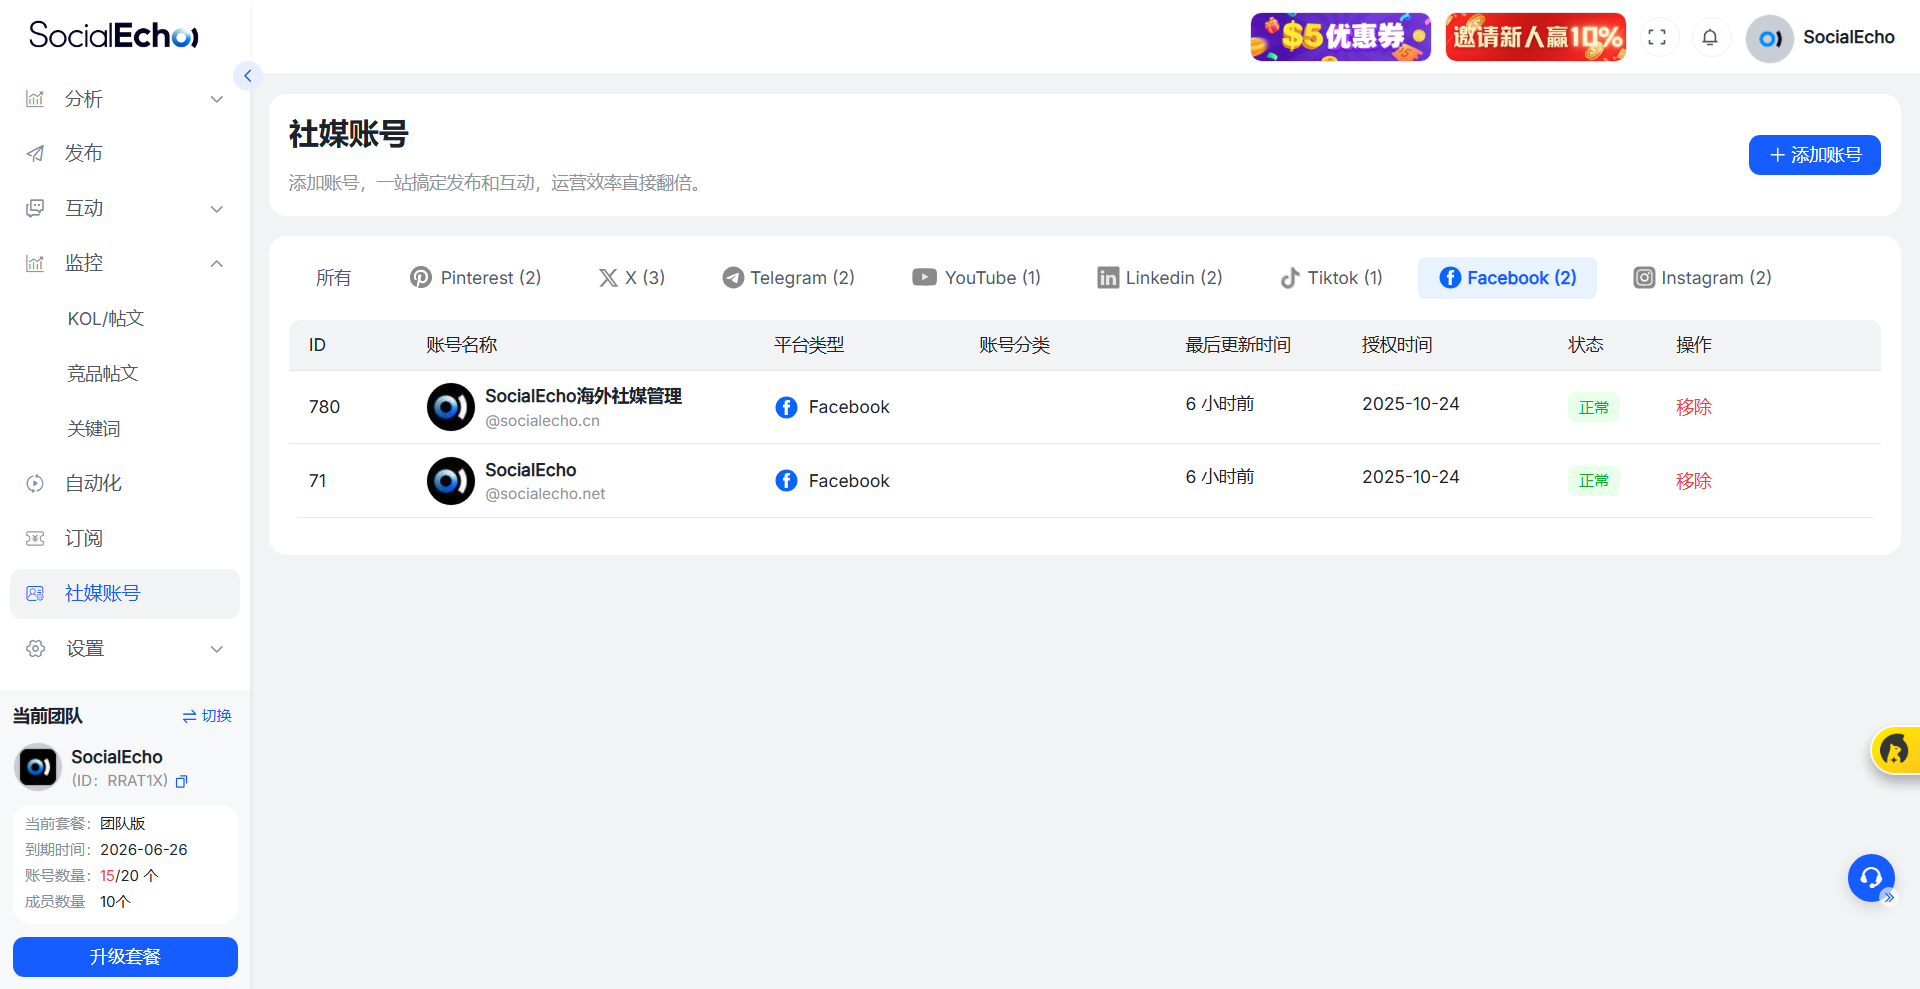Click 正常 status badge in row 780
1920x989 pixels.
click(x=1594, y=408)
